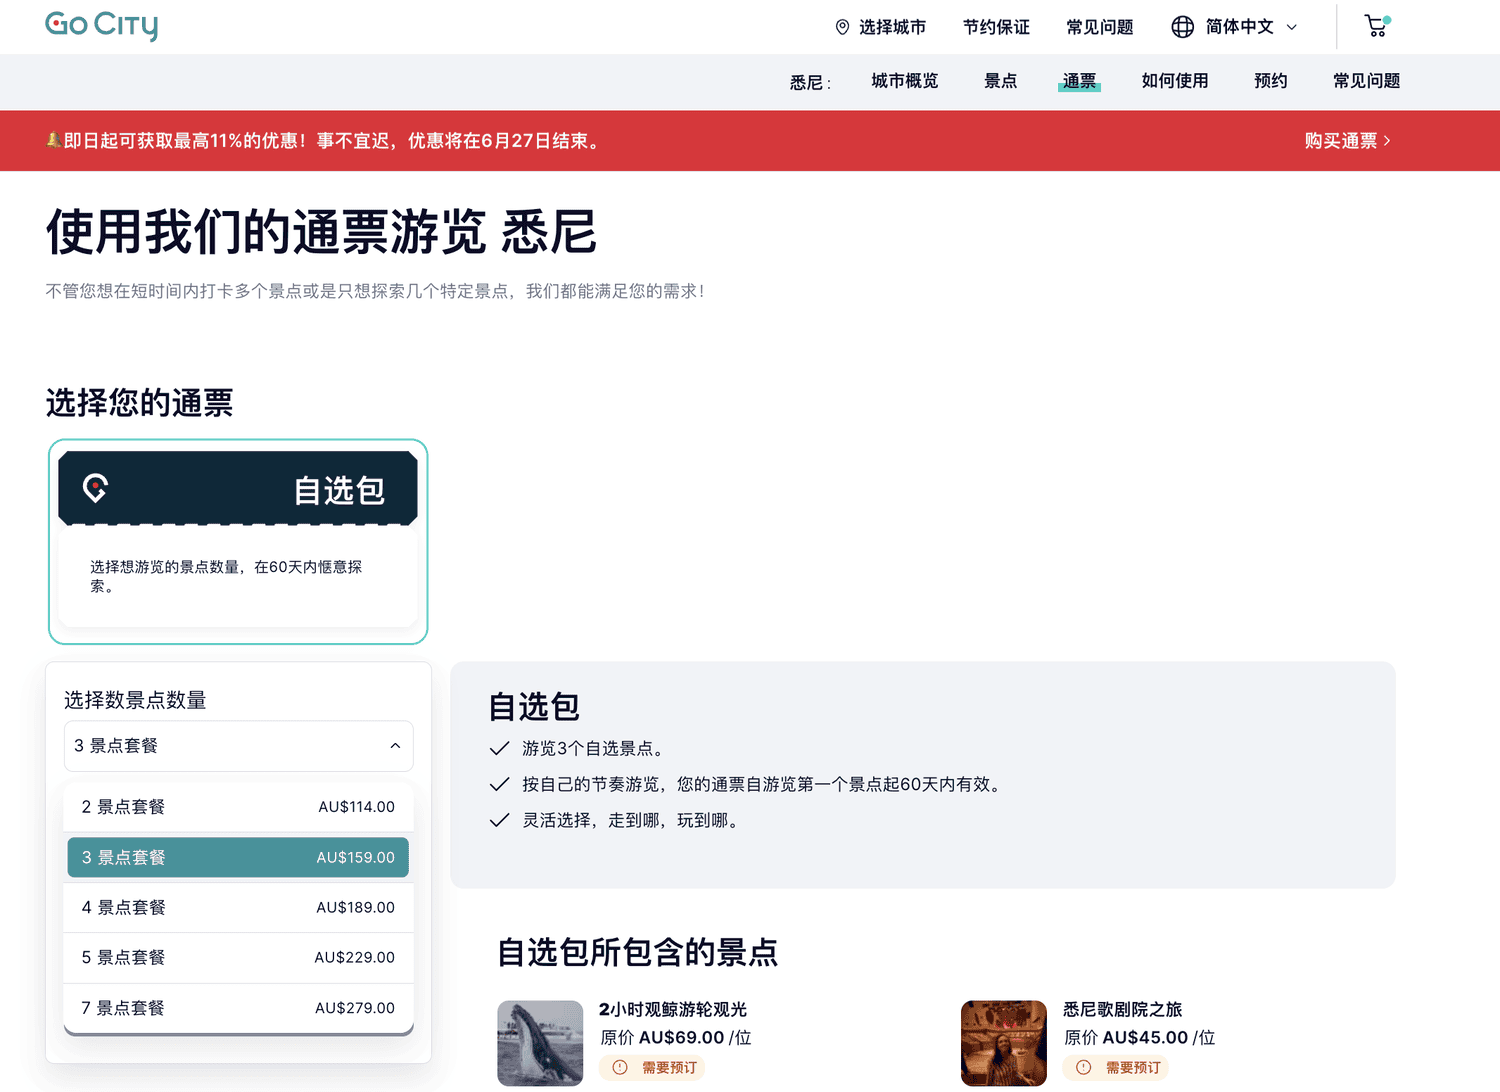Click the whale cruise thumbnail image
This screenshot has width=1500, height=1092.
coord(540,1043)
